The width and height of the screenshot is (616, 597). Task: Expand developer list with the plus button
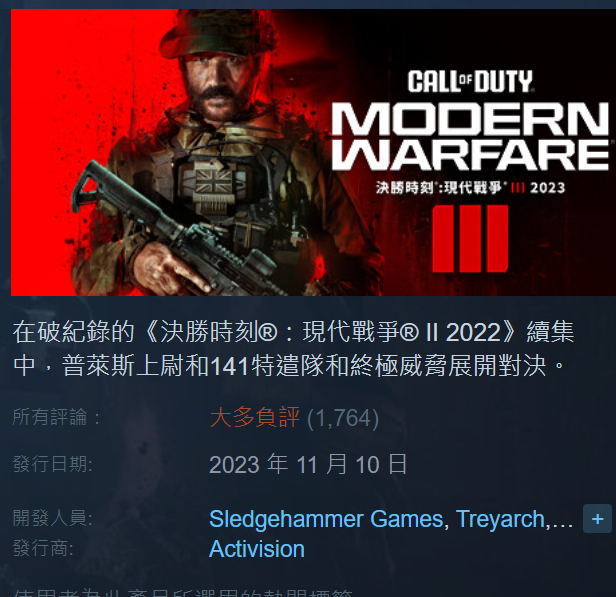click(597, 519)
